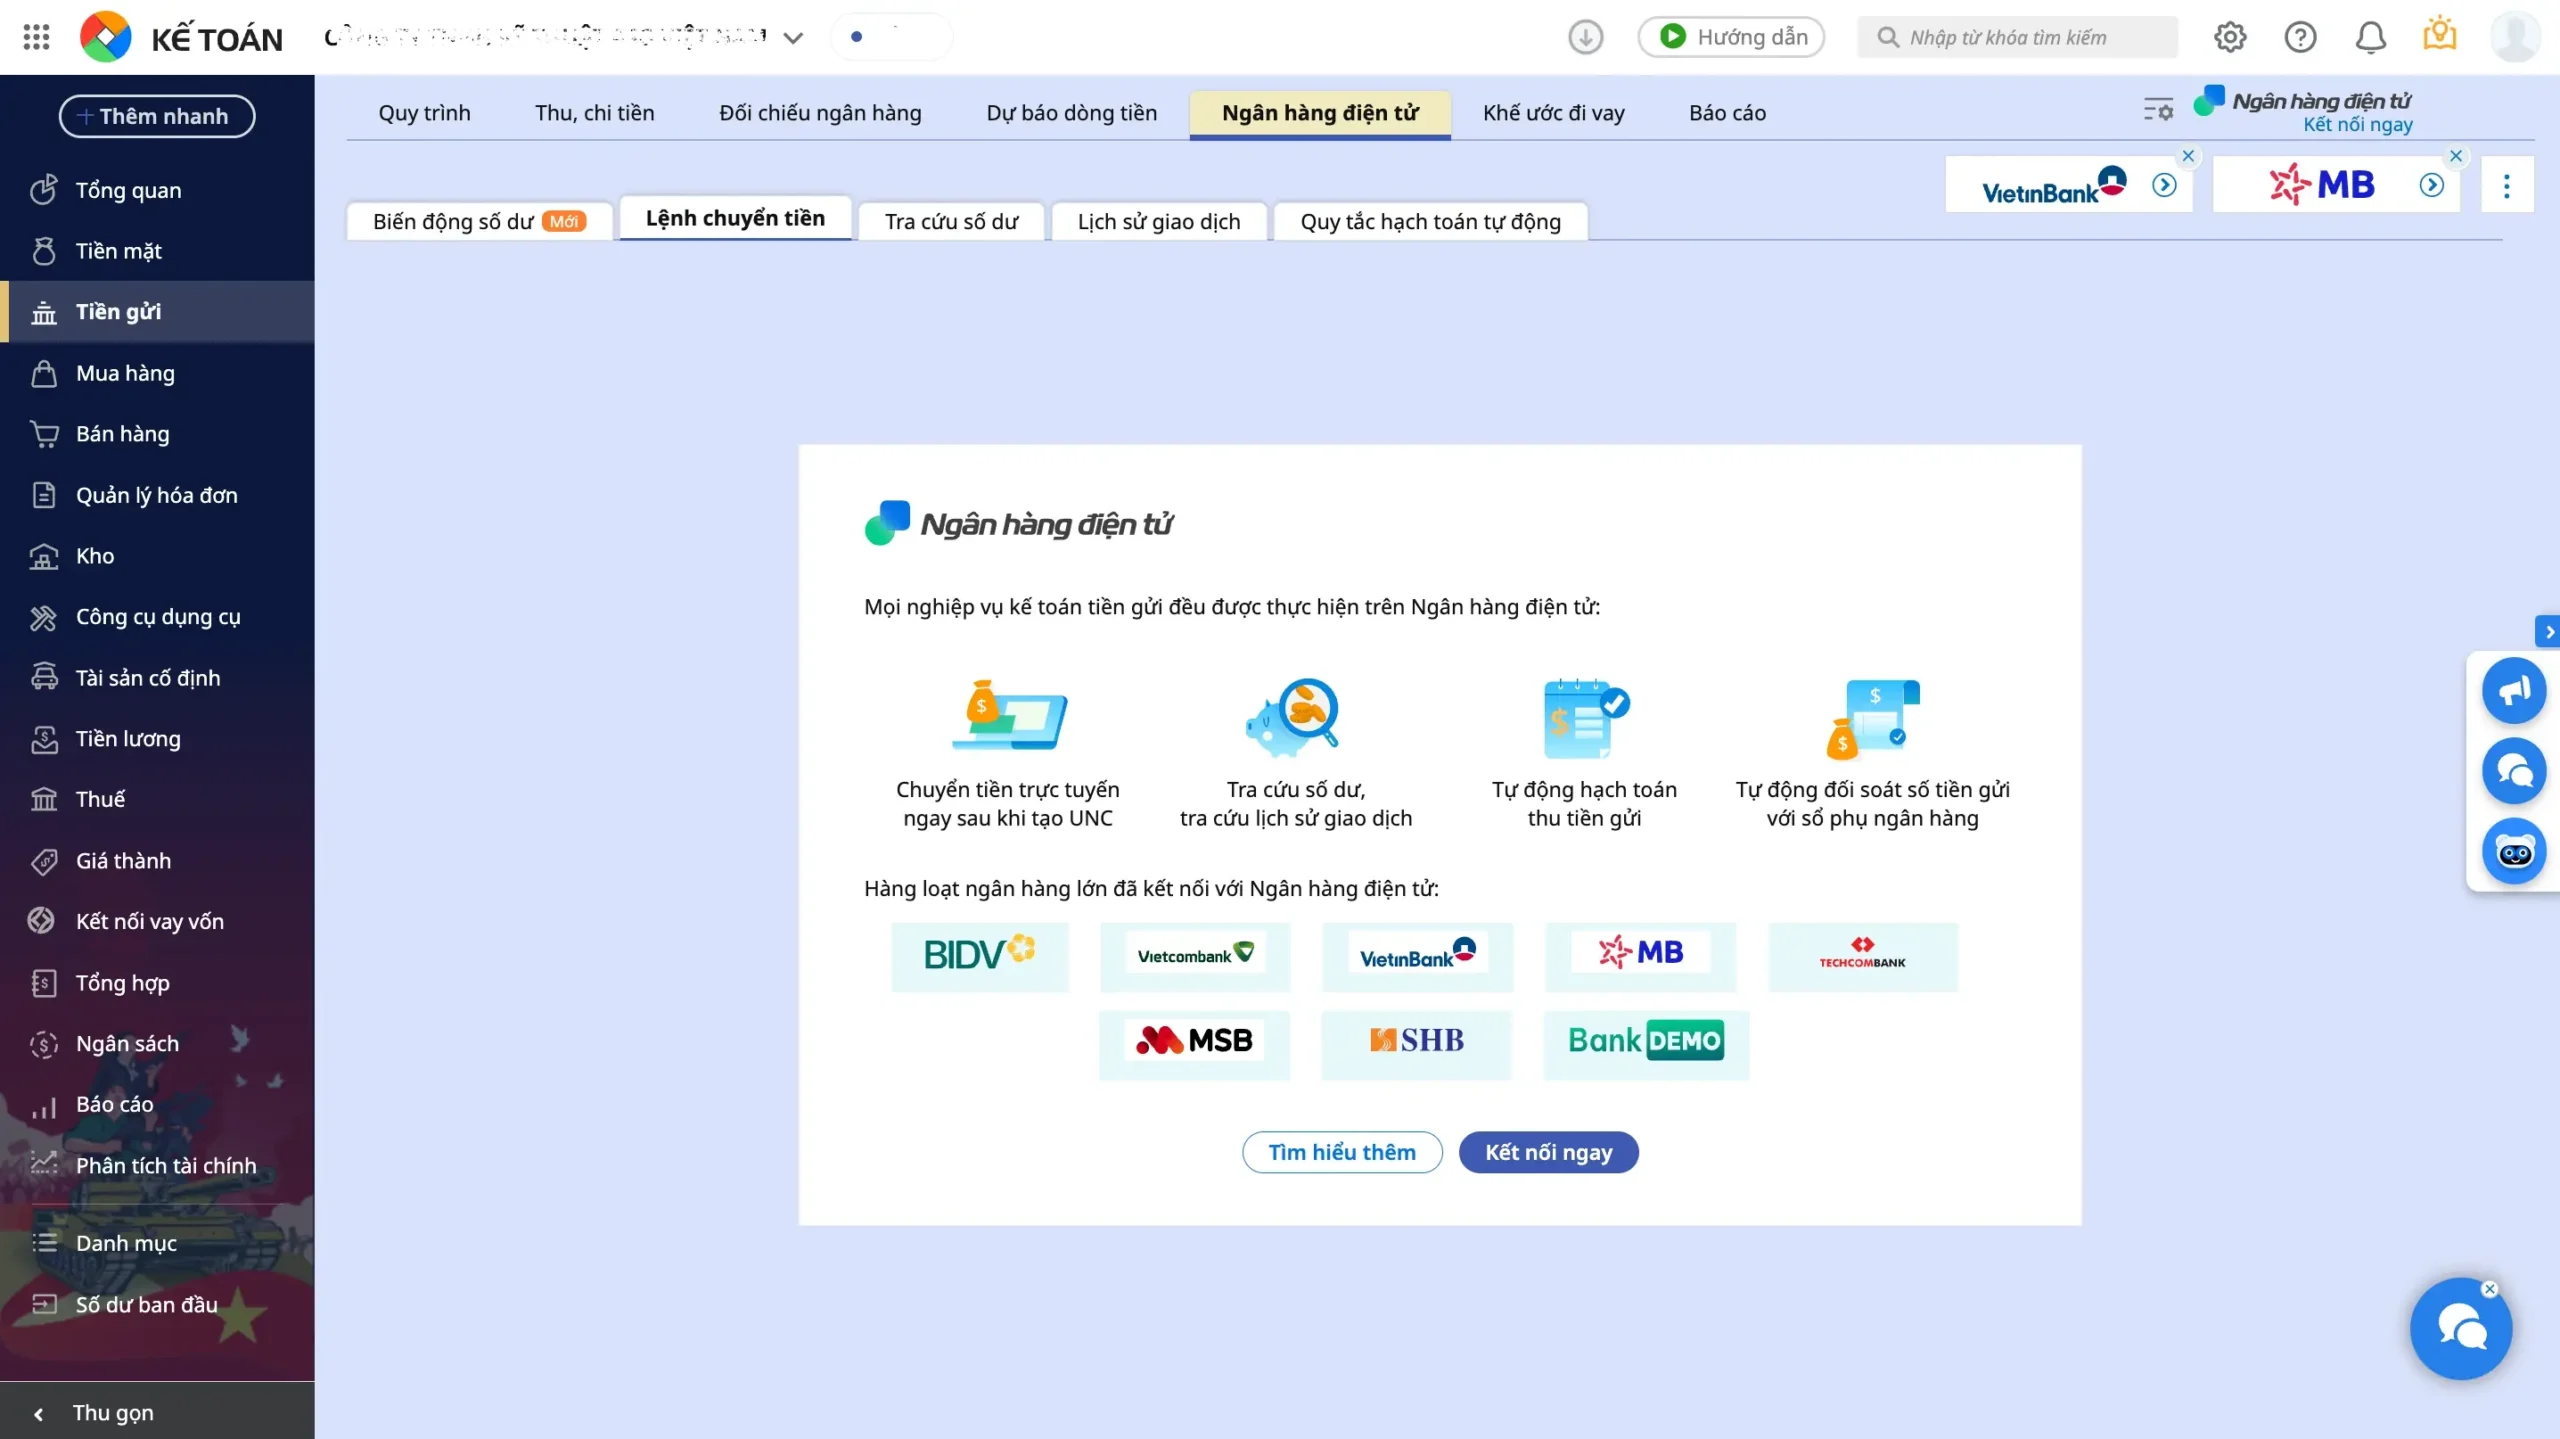The width and height of the screenshot is (2560, 1439).
Task: Close the VietinBank banner card
Action: point(2188,156)
